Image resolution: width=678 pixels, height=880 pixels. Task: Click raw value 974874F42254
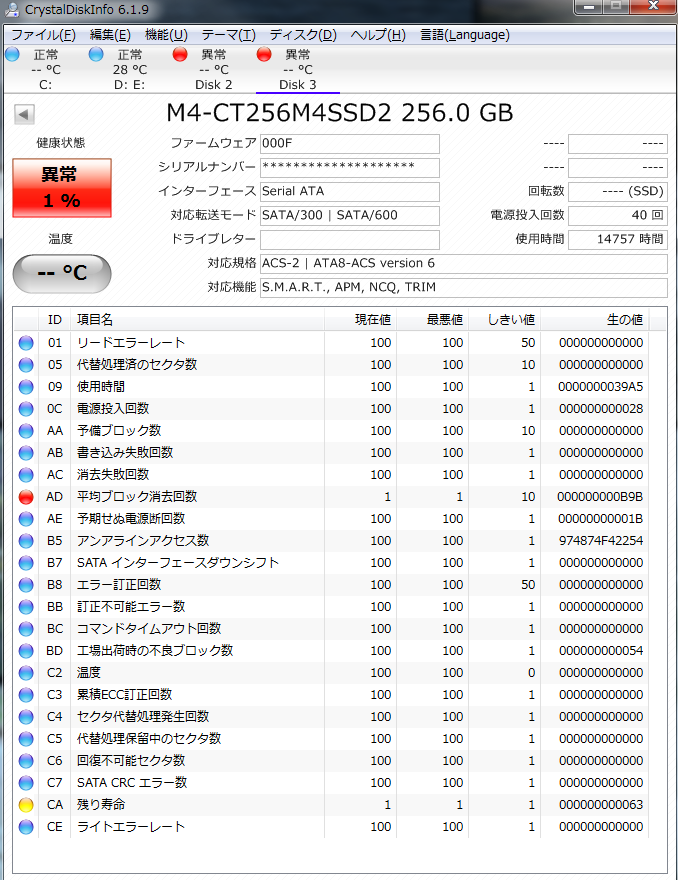tap(601, 541)
